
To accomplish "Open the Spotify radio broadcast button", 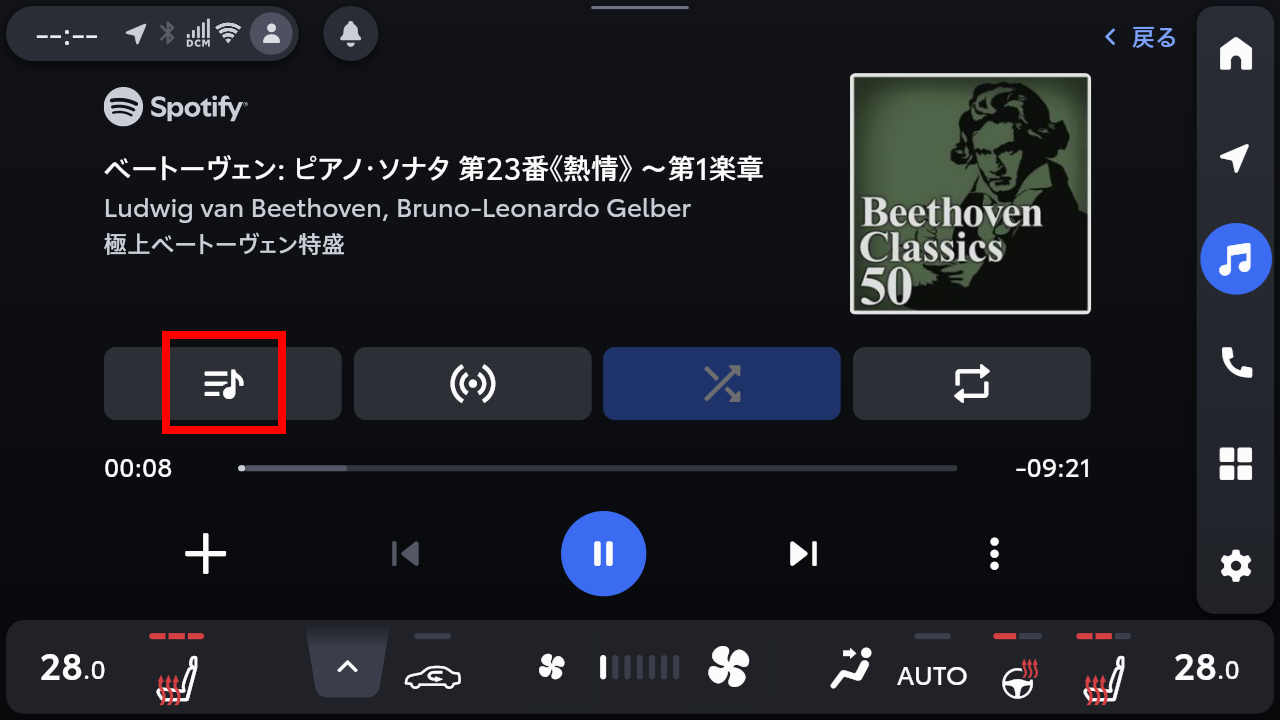I will click(472, 383).
